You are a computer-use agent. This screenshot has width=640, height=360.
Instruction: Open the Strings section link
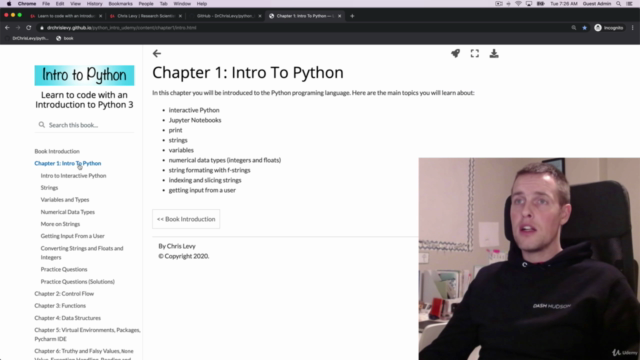49,188
